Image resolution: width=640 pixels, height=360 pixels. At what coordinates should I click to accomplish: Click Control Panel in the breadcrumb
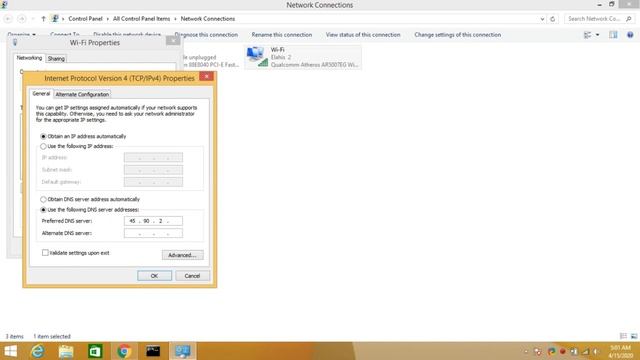(x=85, y=19)
